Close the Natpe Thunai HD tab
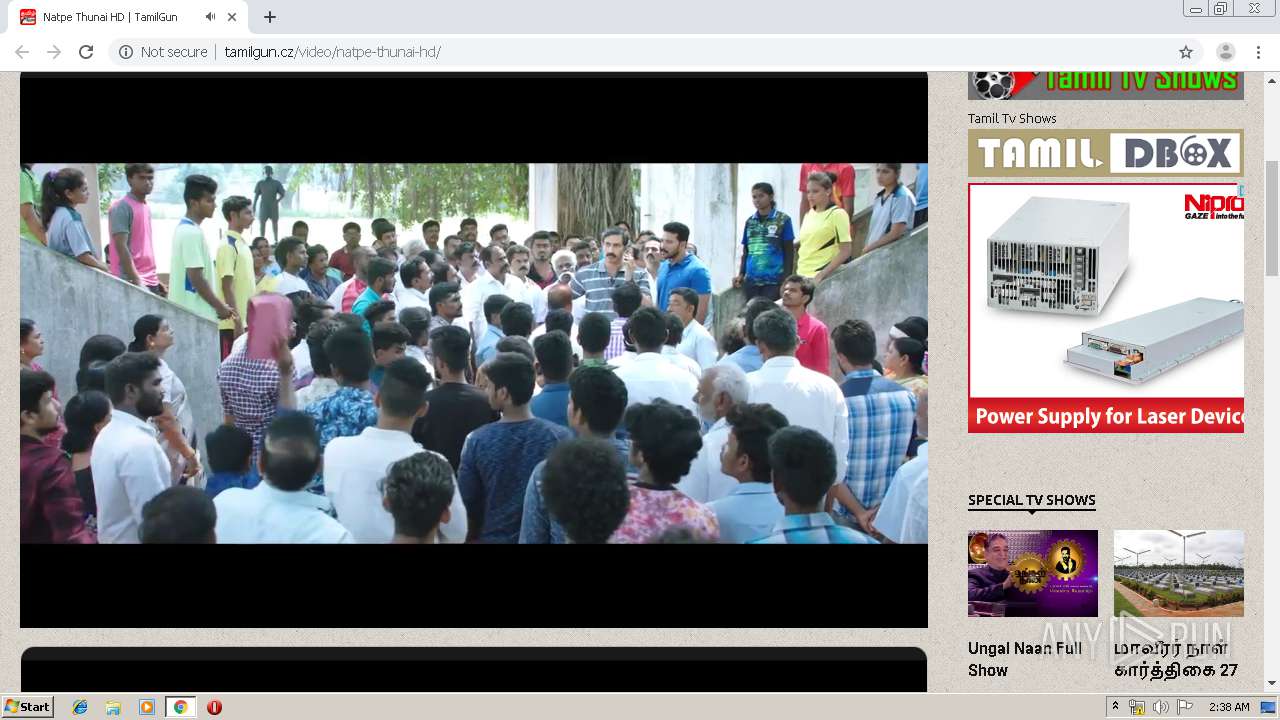This screenshot has width=1280, height=720. tap(233, 17)
